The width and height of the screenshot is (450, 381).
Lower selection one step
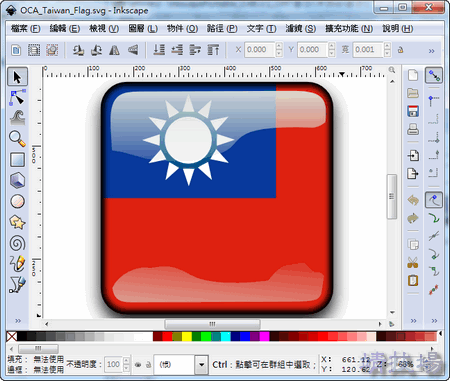[177, 50]
